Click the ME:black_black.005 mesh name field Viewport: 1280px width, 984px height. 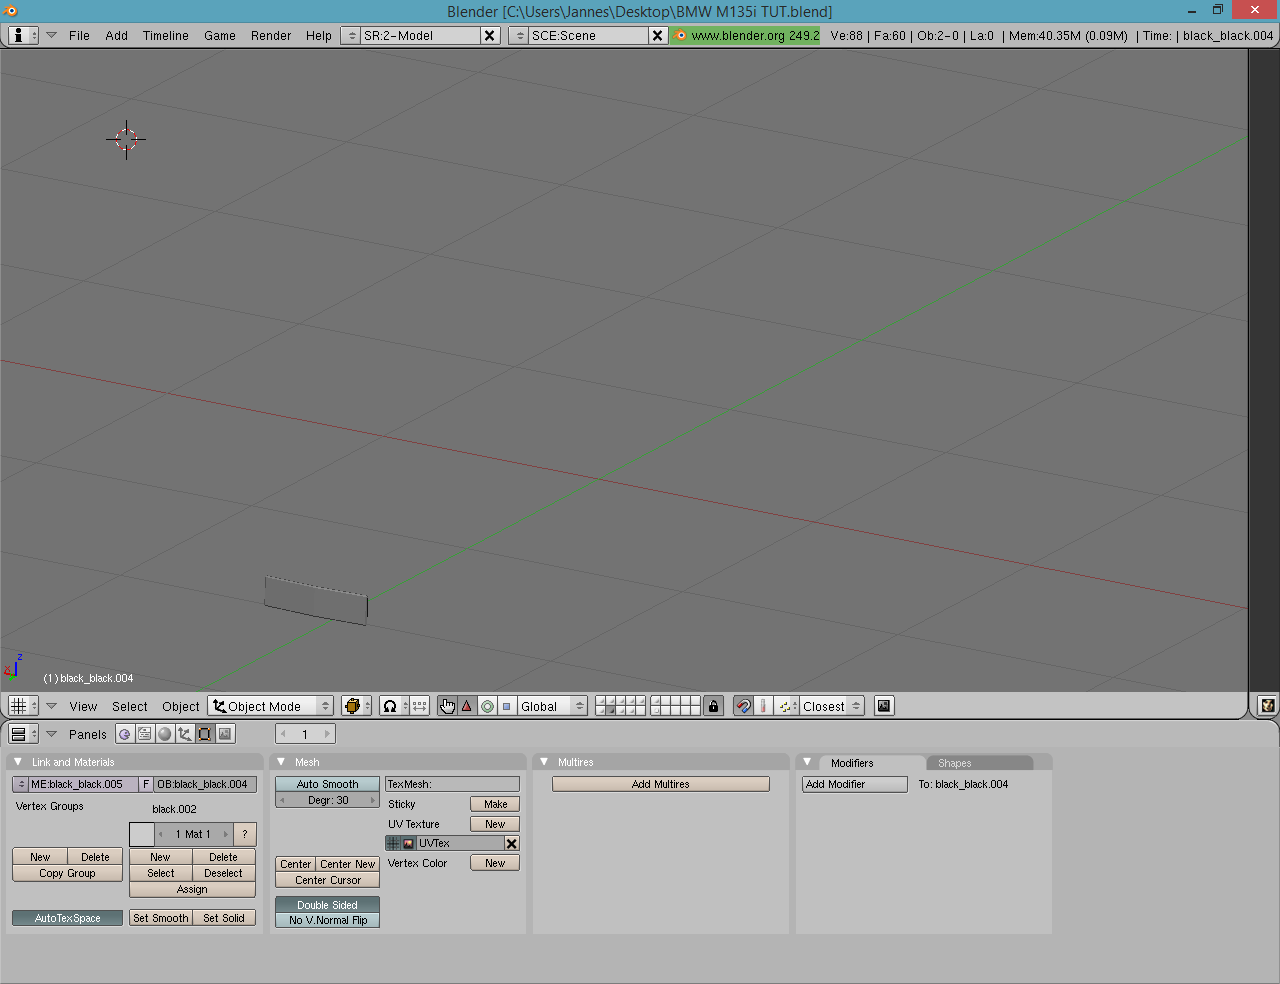pos(82,784)
